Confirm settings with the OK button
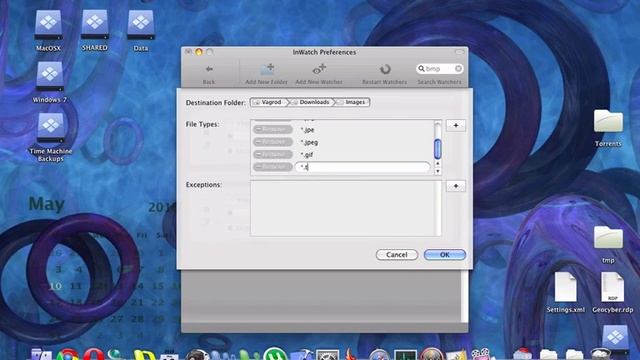The width and height of the screenshot is (640, 360). (x=444, y=255)
